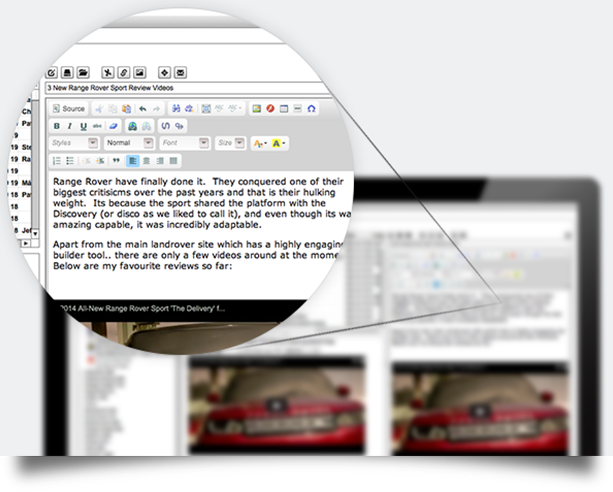This screenshot has width=613, height=492.
Task: Play the right red car video on the laptop
Action: 480,411
